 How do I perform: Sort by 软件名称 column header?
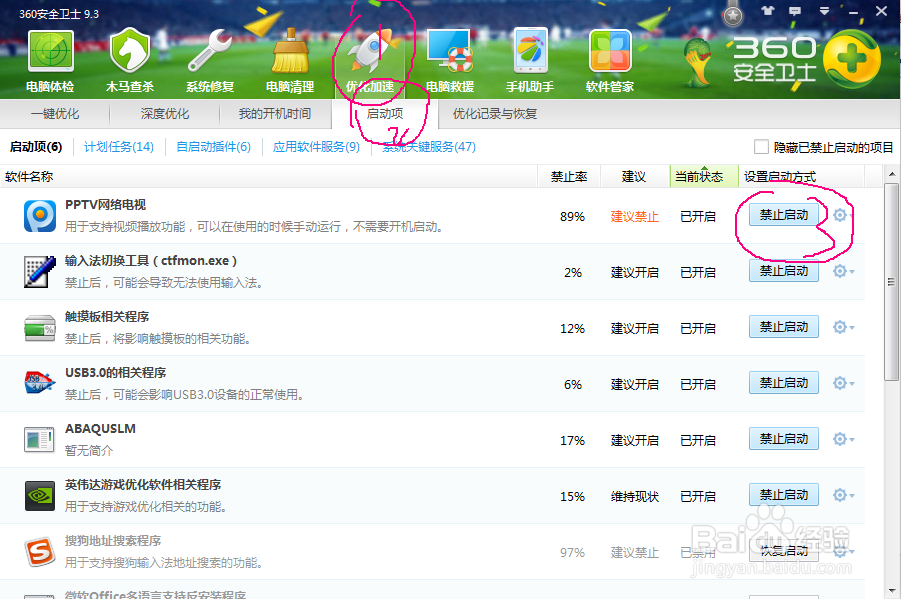[268, 176]
